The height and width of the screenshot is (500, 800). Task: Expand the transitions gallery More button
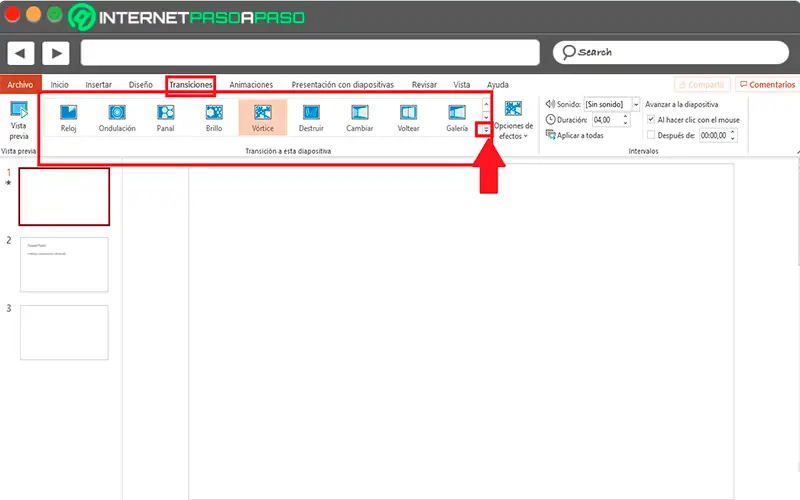tap(486, 130)
